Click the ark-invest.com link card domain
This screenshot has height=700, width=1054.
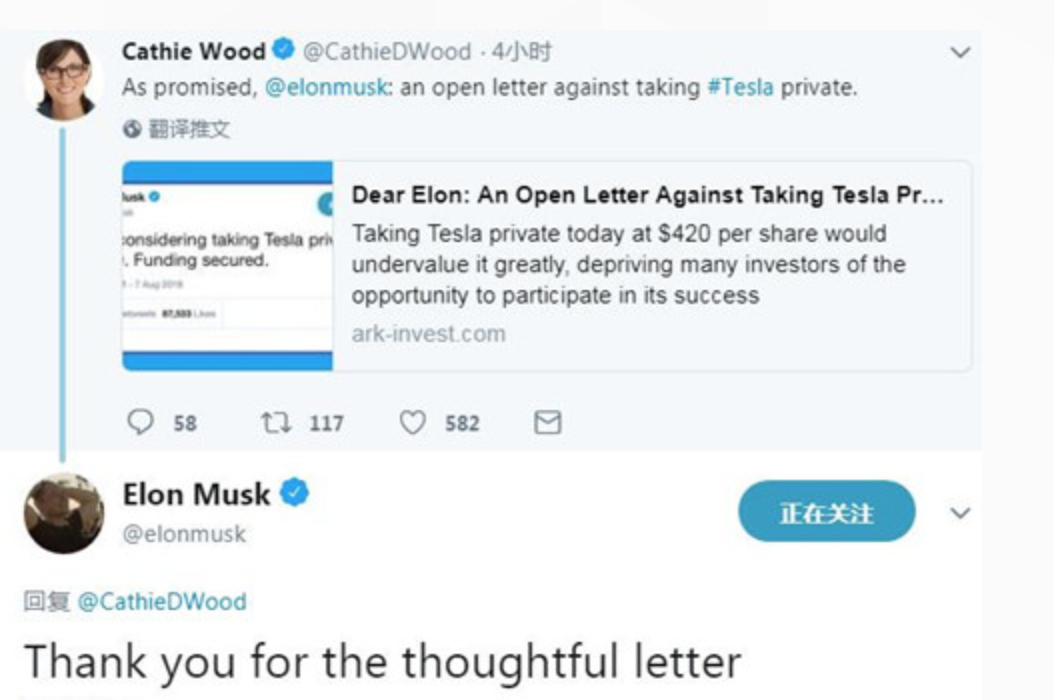(428, 334)
